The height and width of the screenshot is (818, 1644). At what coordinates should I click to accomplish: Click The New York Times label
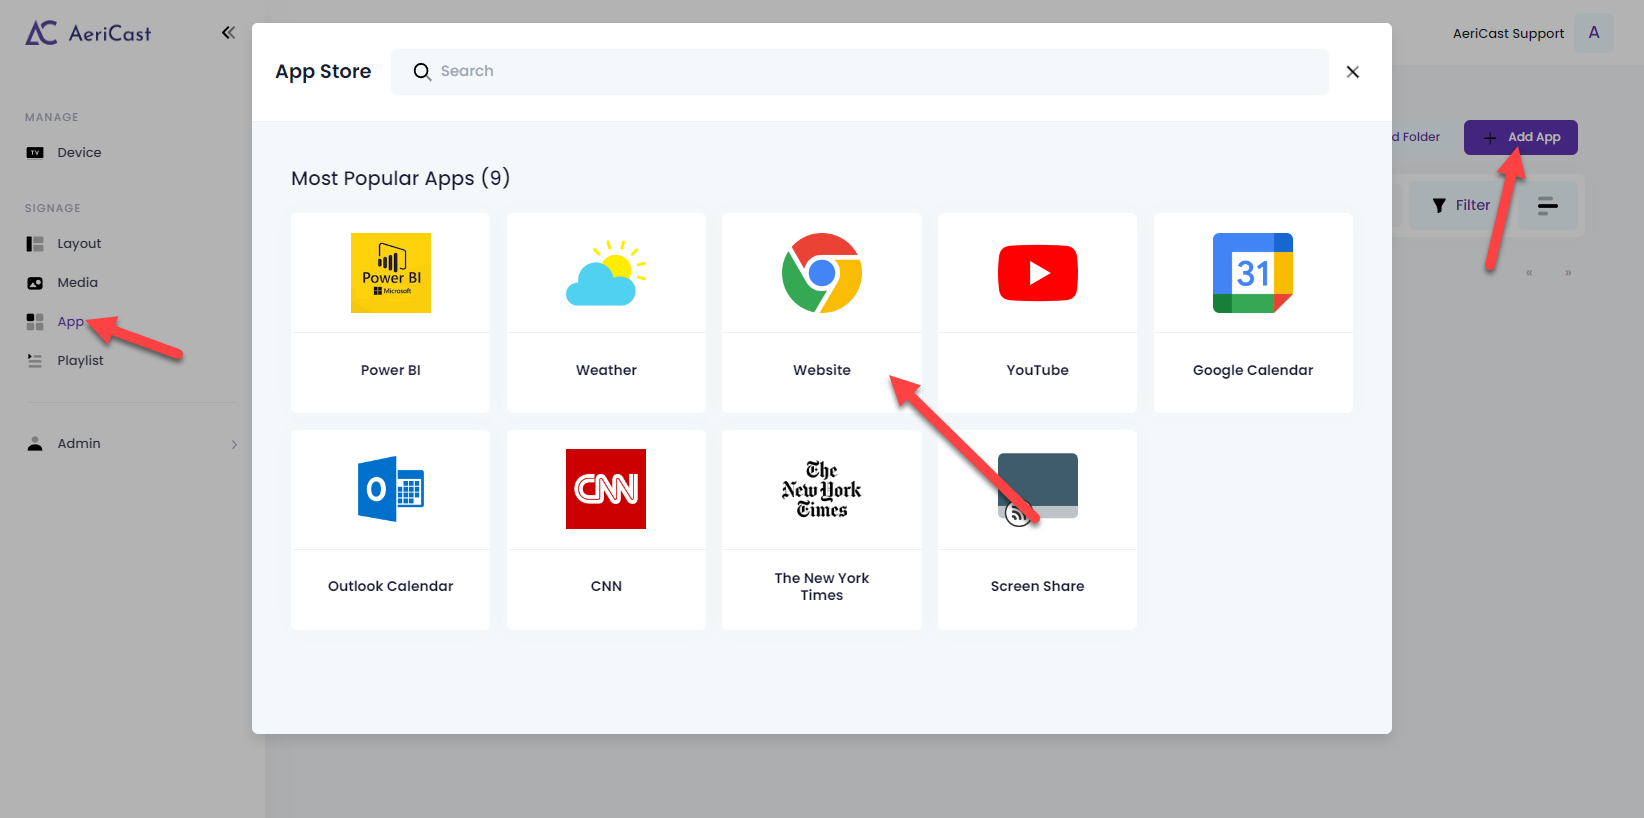pos(822,586)
